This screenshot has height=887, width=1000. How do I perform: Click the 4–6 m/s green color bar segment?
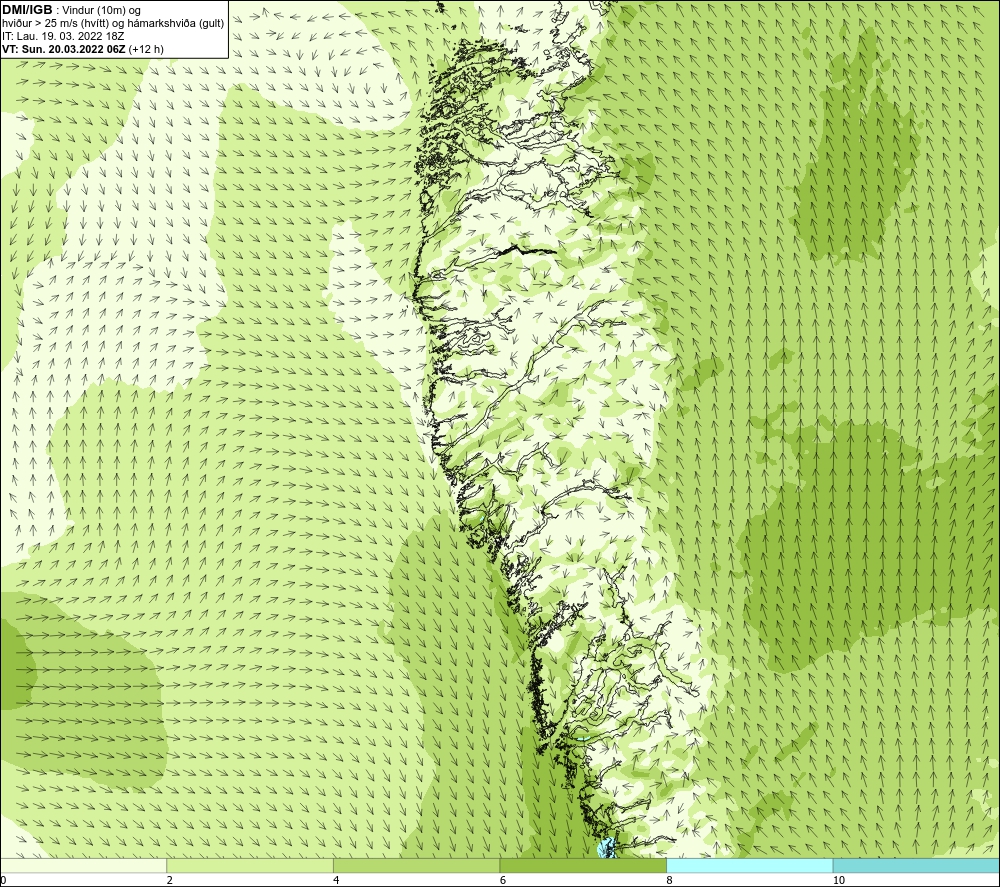point(416,865)
